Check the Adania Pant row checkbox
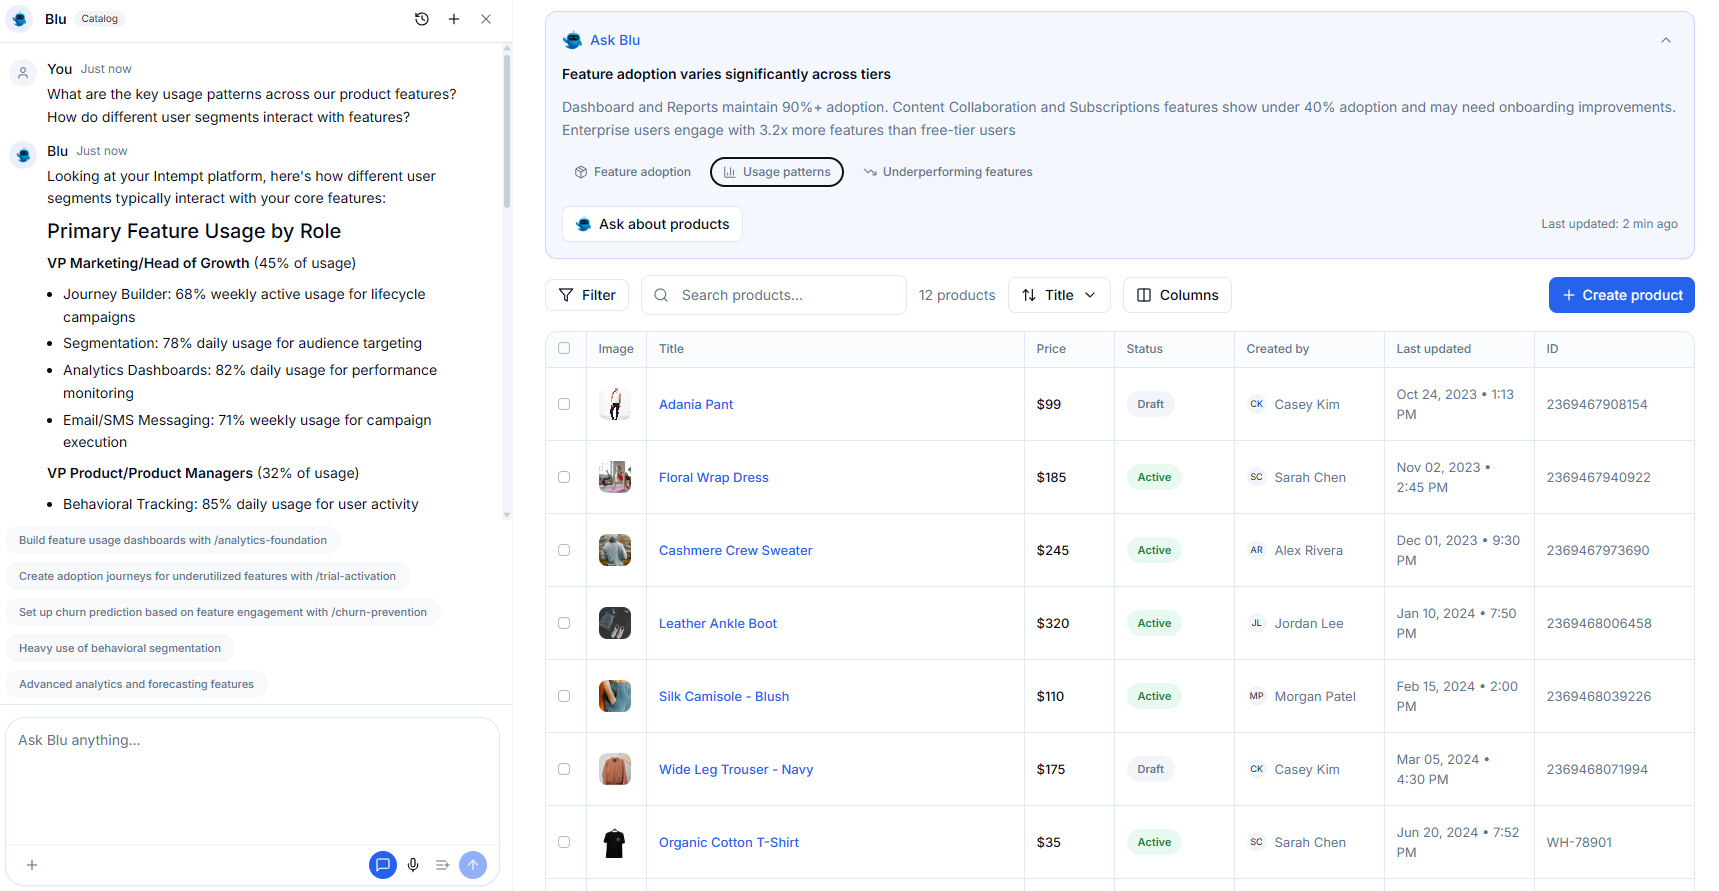Image resolution: width=1719 pixels, height=891 pixels. click(x=564, y=404)
